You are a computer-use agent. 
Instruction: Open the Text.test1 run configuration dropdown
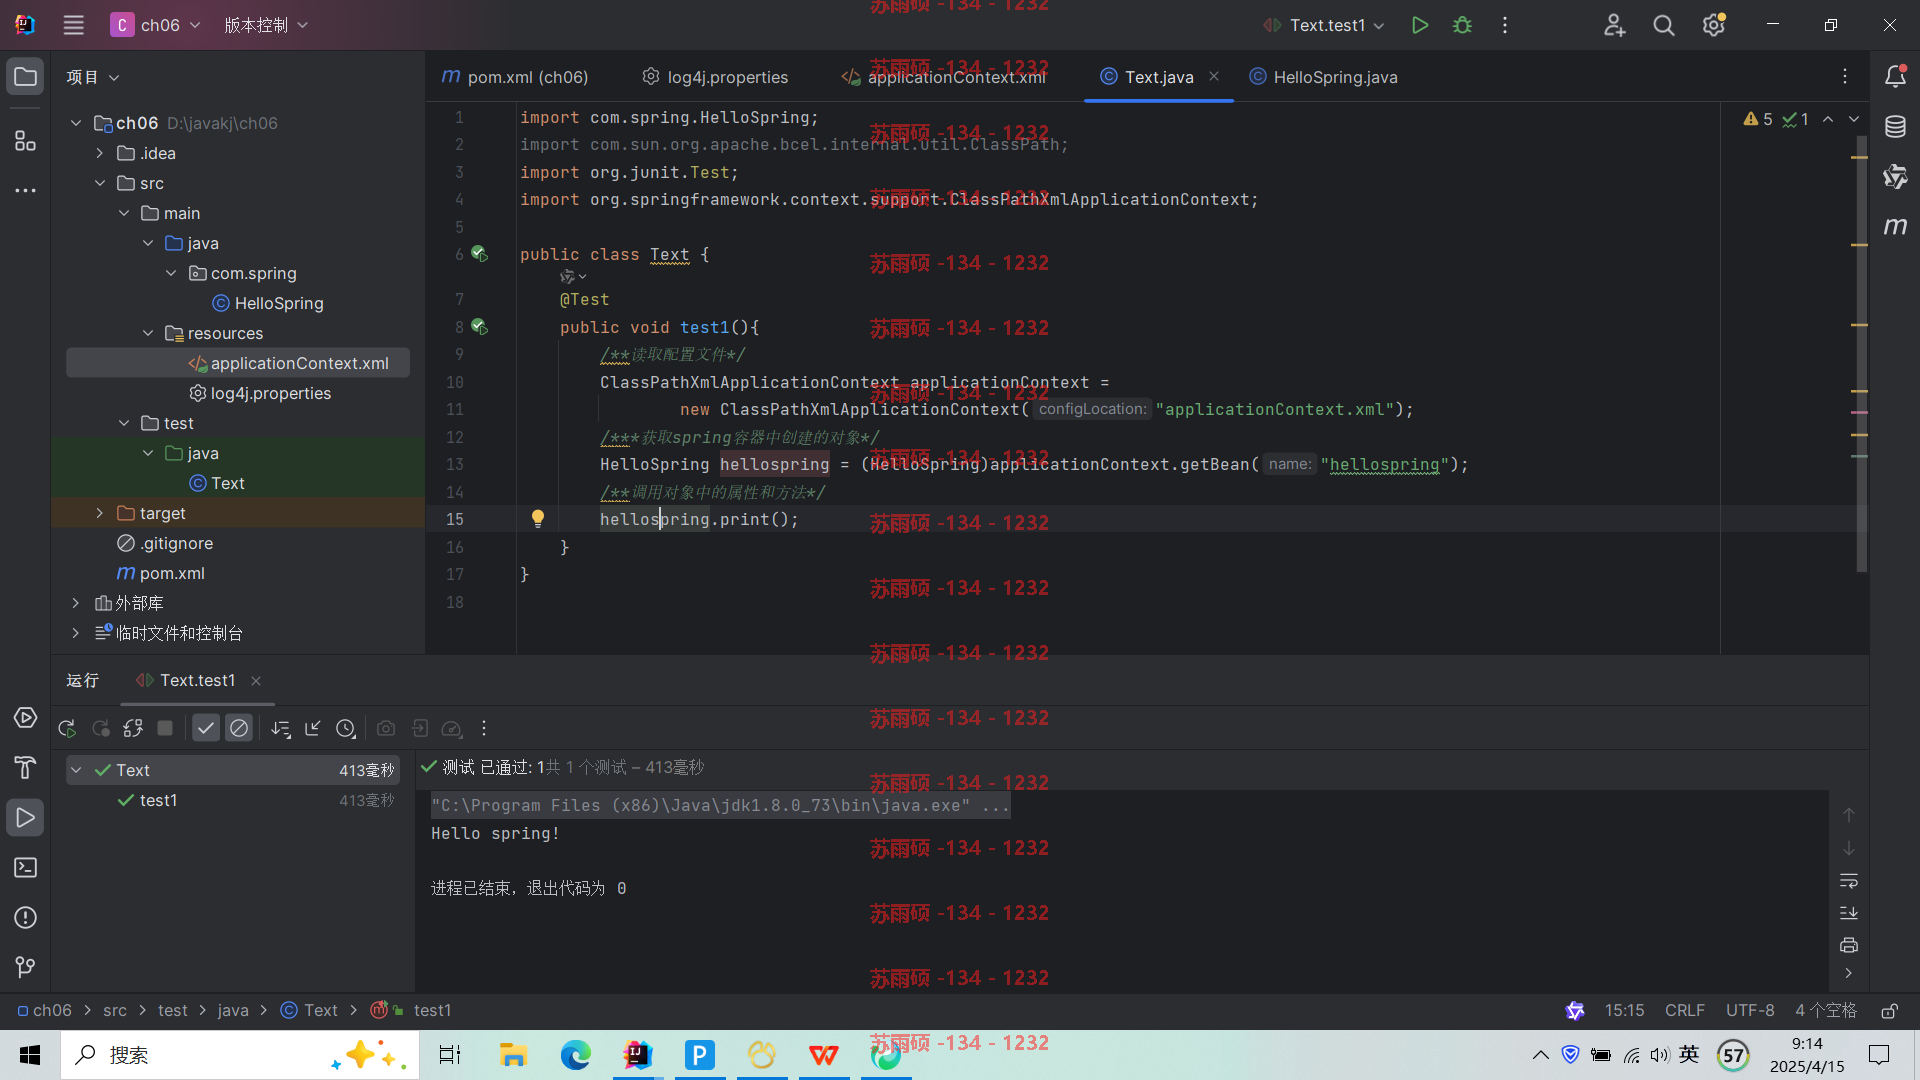[x=1324, y=25]
